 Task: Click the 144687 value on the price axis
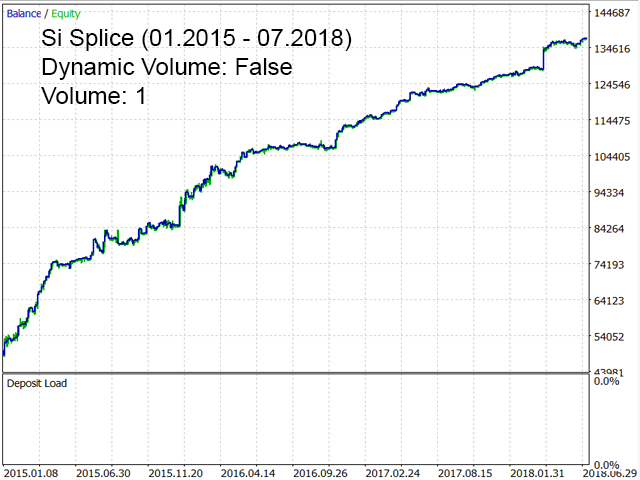pyautogui.click(x=612, y=13)
